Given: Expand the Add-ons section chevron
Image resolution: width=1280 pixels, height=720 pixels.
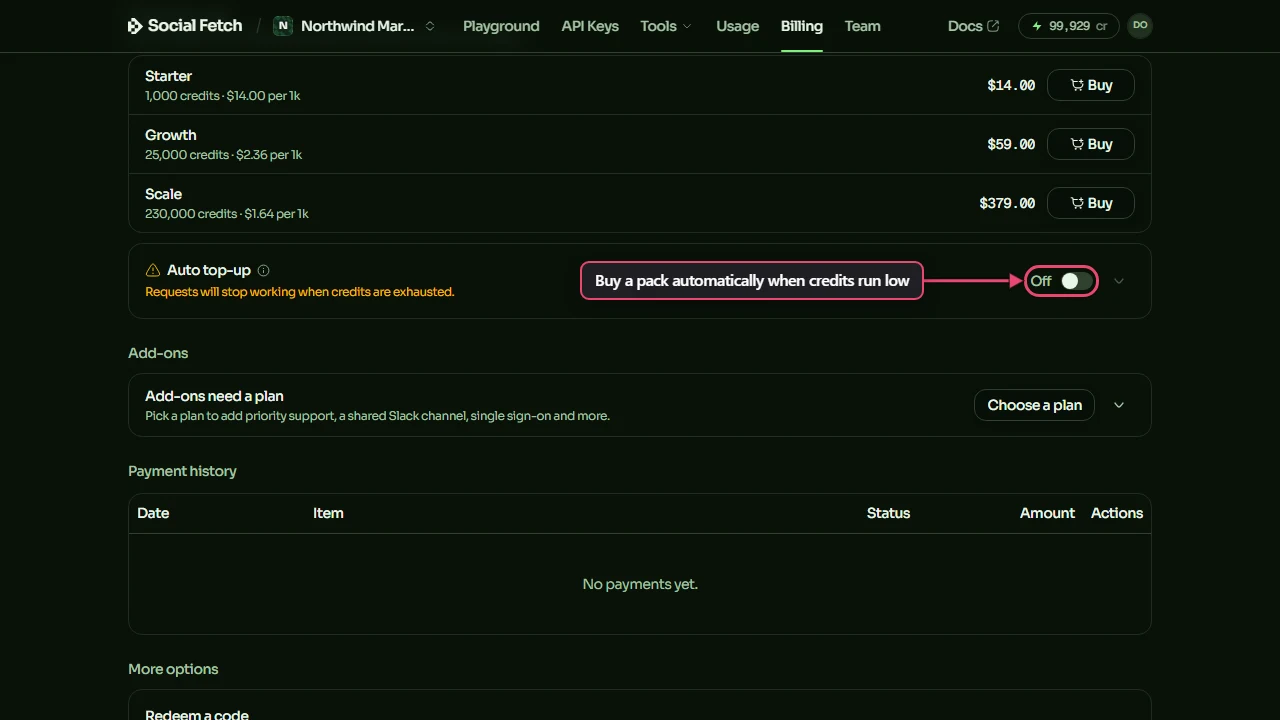Looking at the screenshot, I should pos(1119,405).
